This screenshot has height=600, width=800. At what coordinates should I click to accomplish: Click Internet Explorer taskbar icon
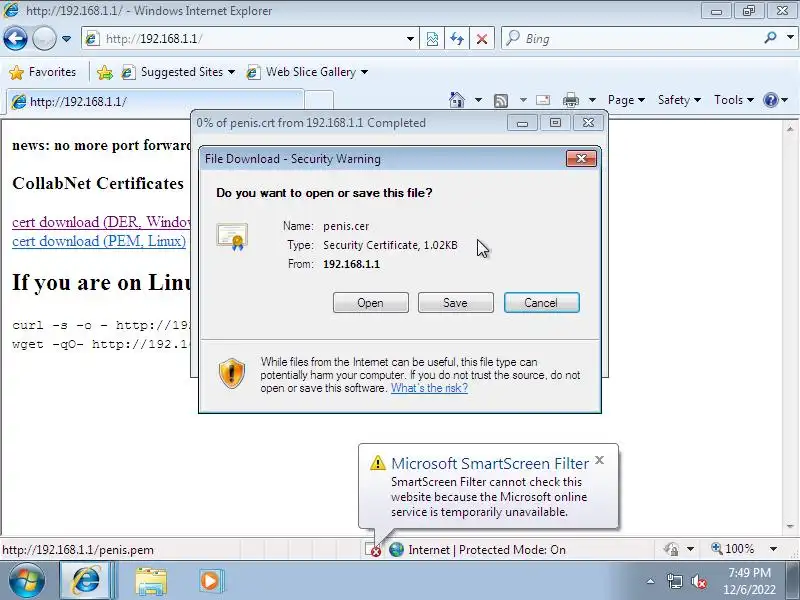[85, 581]
